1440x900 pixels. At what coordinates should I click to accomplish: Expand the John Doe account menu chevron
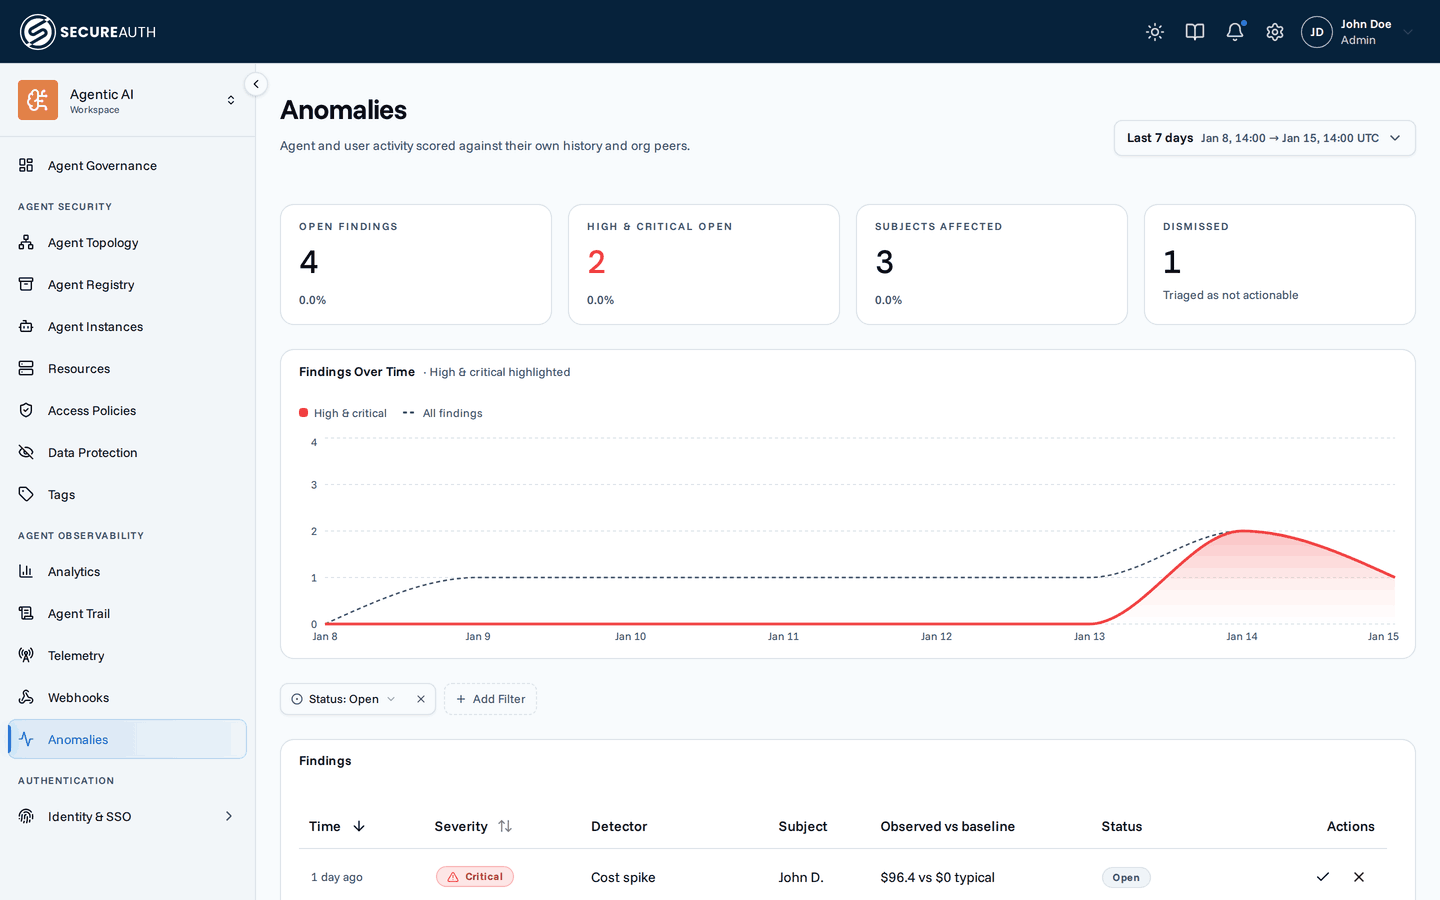[x=1408, y=32]
